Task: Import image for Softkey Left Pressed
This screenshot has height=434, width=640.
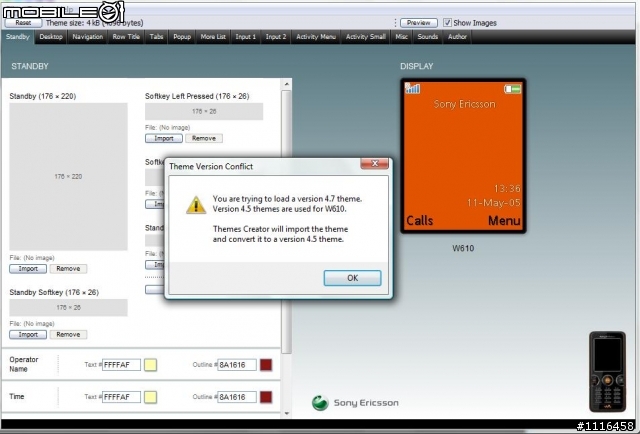Action: [164, 138]
